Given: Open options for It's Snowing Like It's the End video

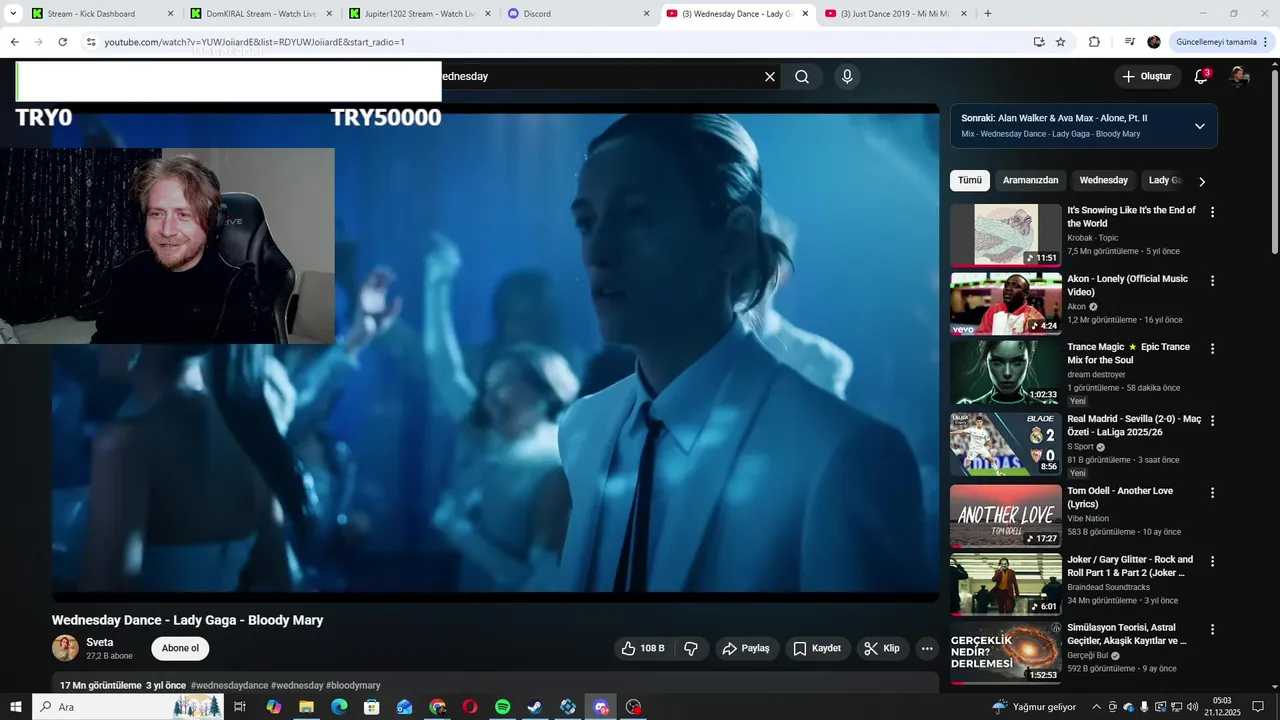Looking at the screenshot, I should [x=1212, y=212].
